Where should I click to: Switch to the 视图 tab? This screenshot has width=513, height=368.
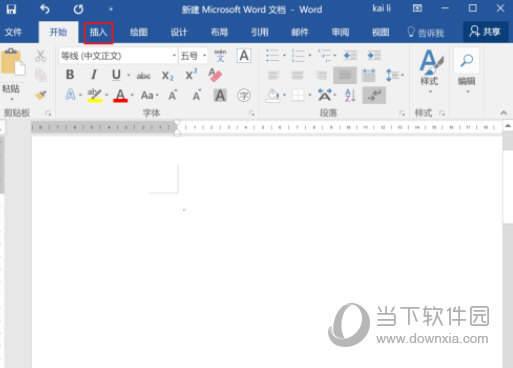pos(381,32)
